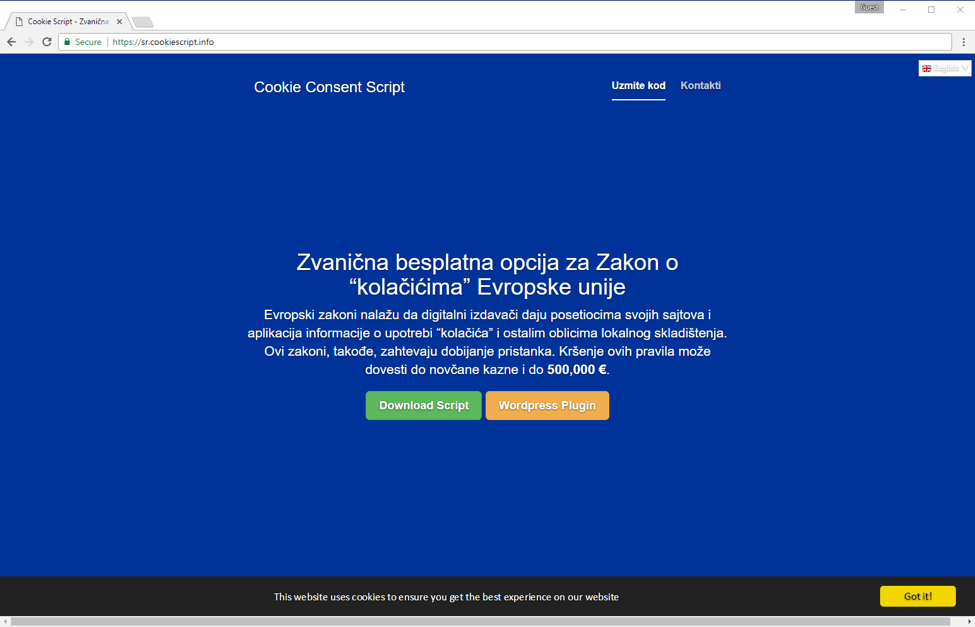Image resolution: width=975 pixels, height=627 pixels.
Task: Open a new tab button
Action: tap(143, 22)
